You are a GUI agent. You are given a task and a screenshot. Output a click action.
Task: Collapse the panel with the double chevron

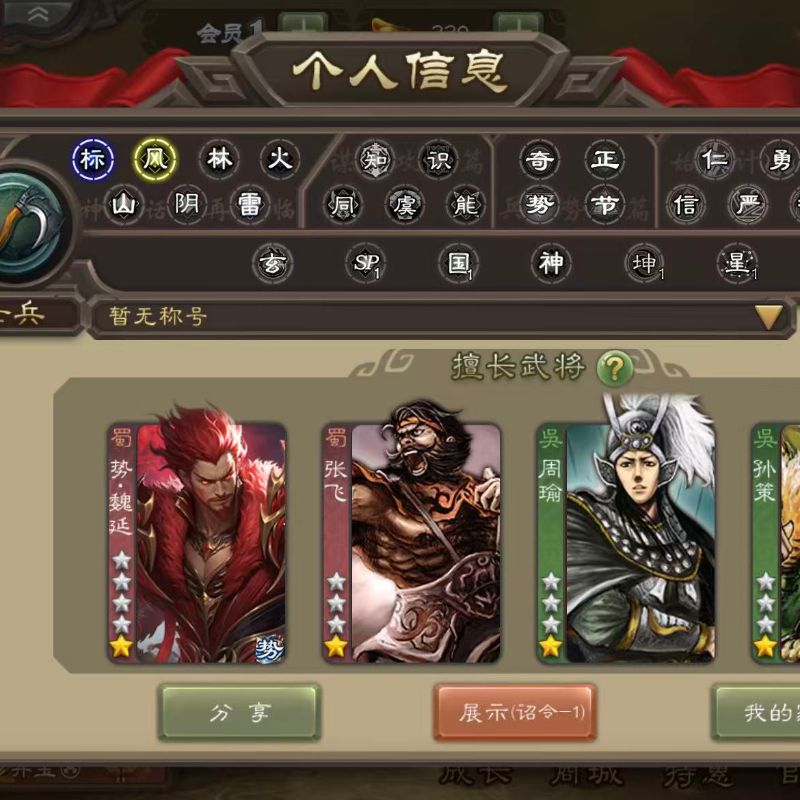click(38, 14)
